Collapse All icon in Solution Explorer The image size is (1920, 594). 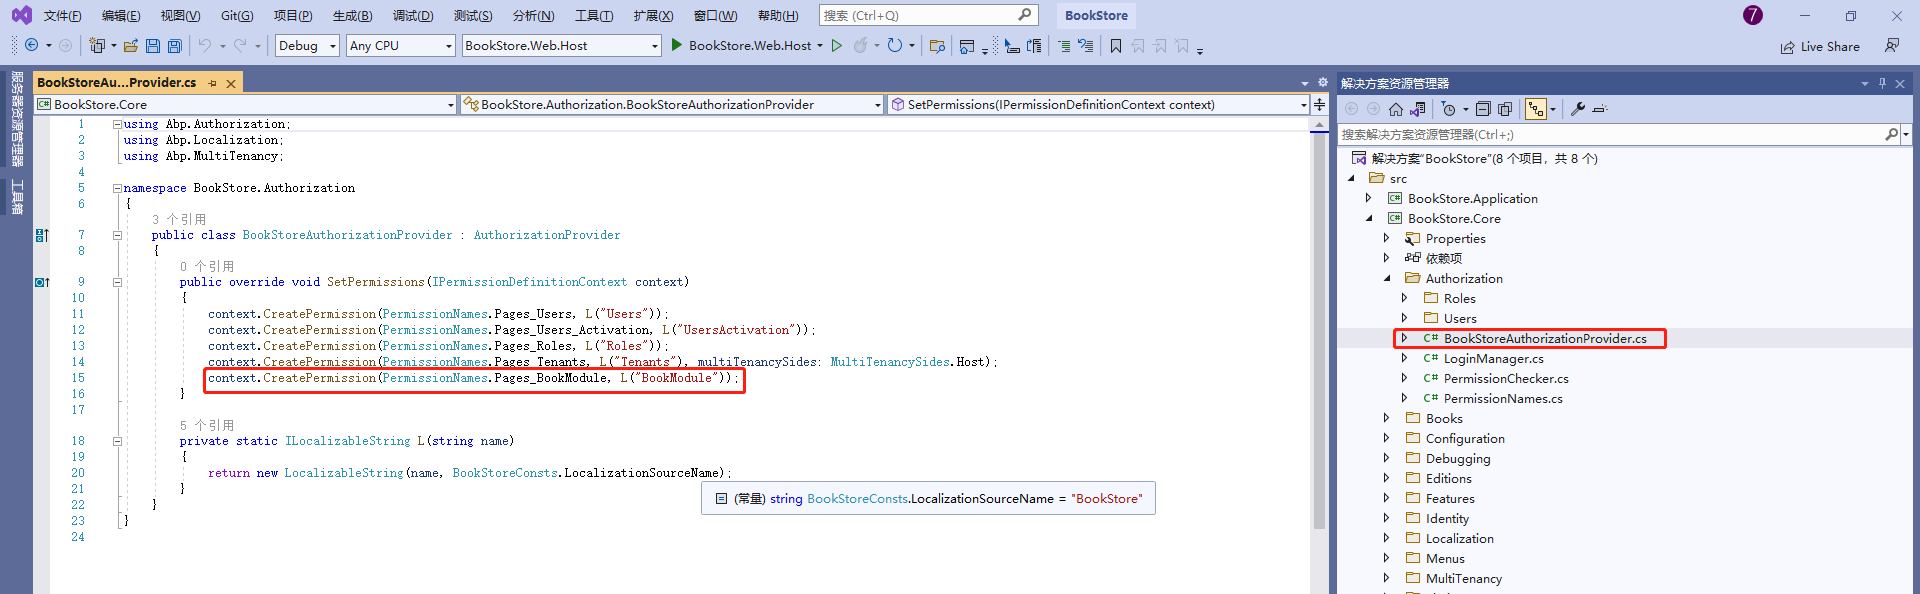click(x=1483, y=109)
